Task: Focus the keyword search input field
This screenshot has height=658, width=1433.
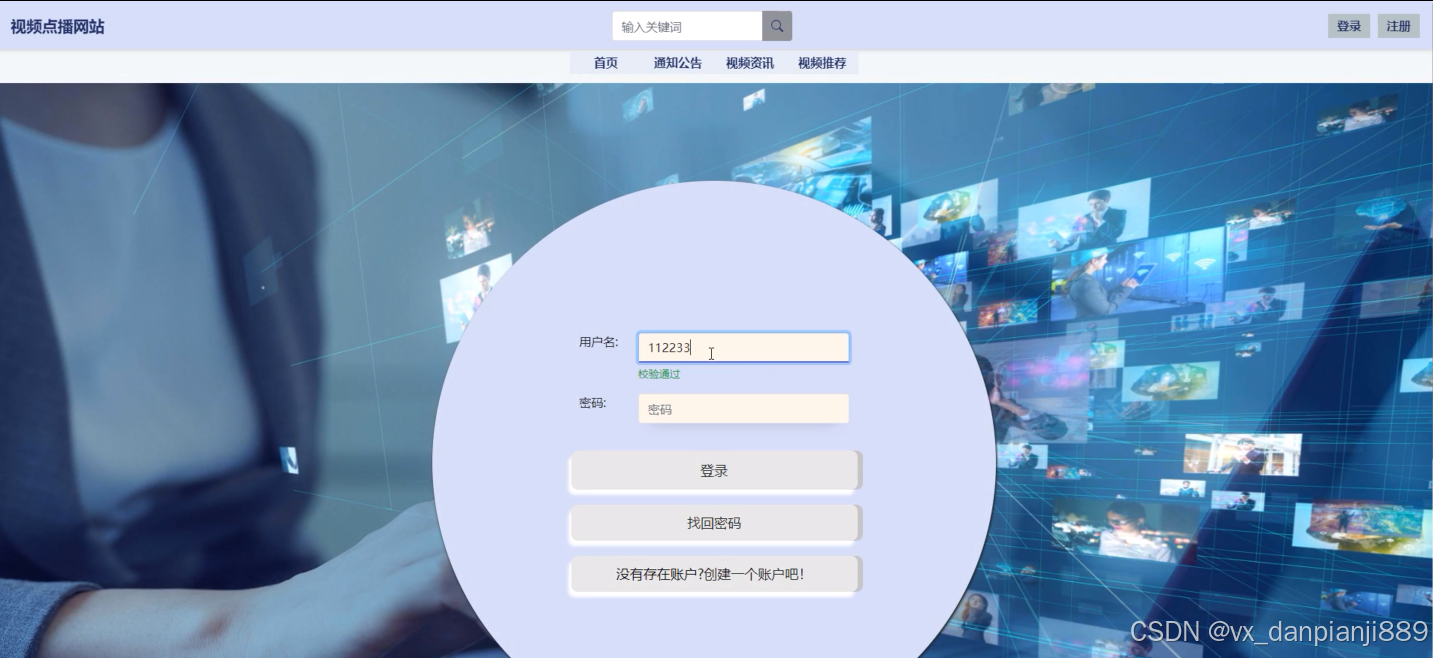Action: [687, 26]
